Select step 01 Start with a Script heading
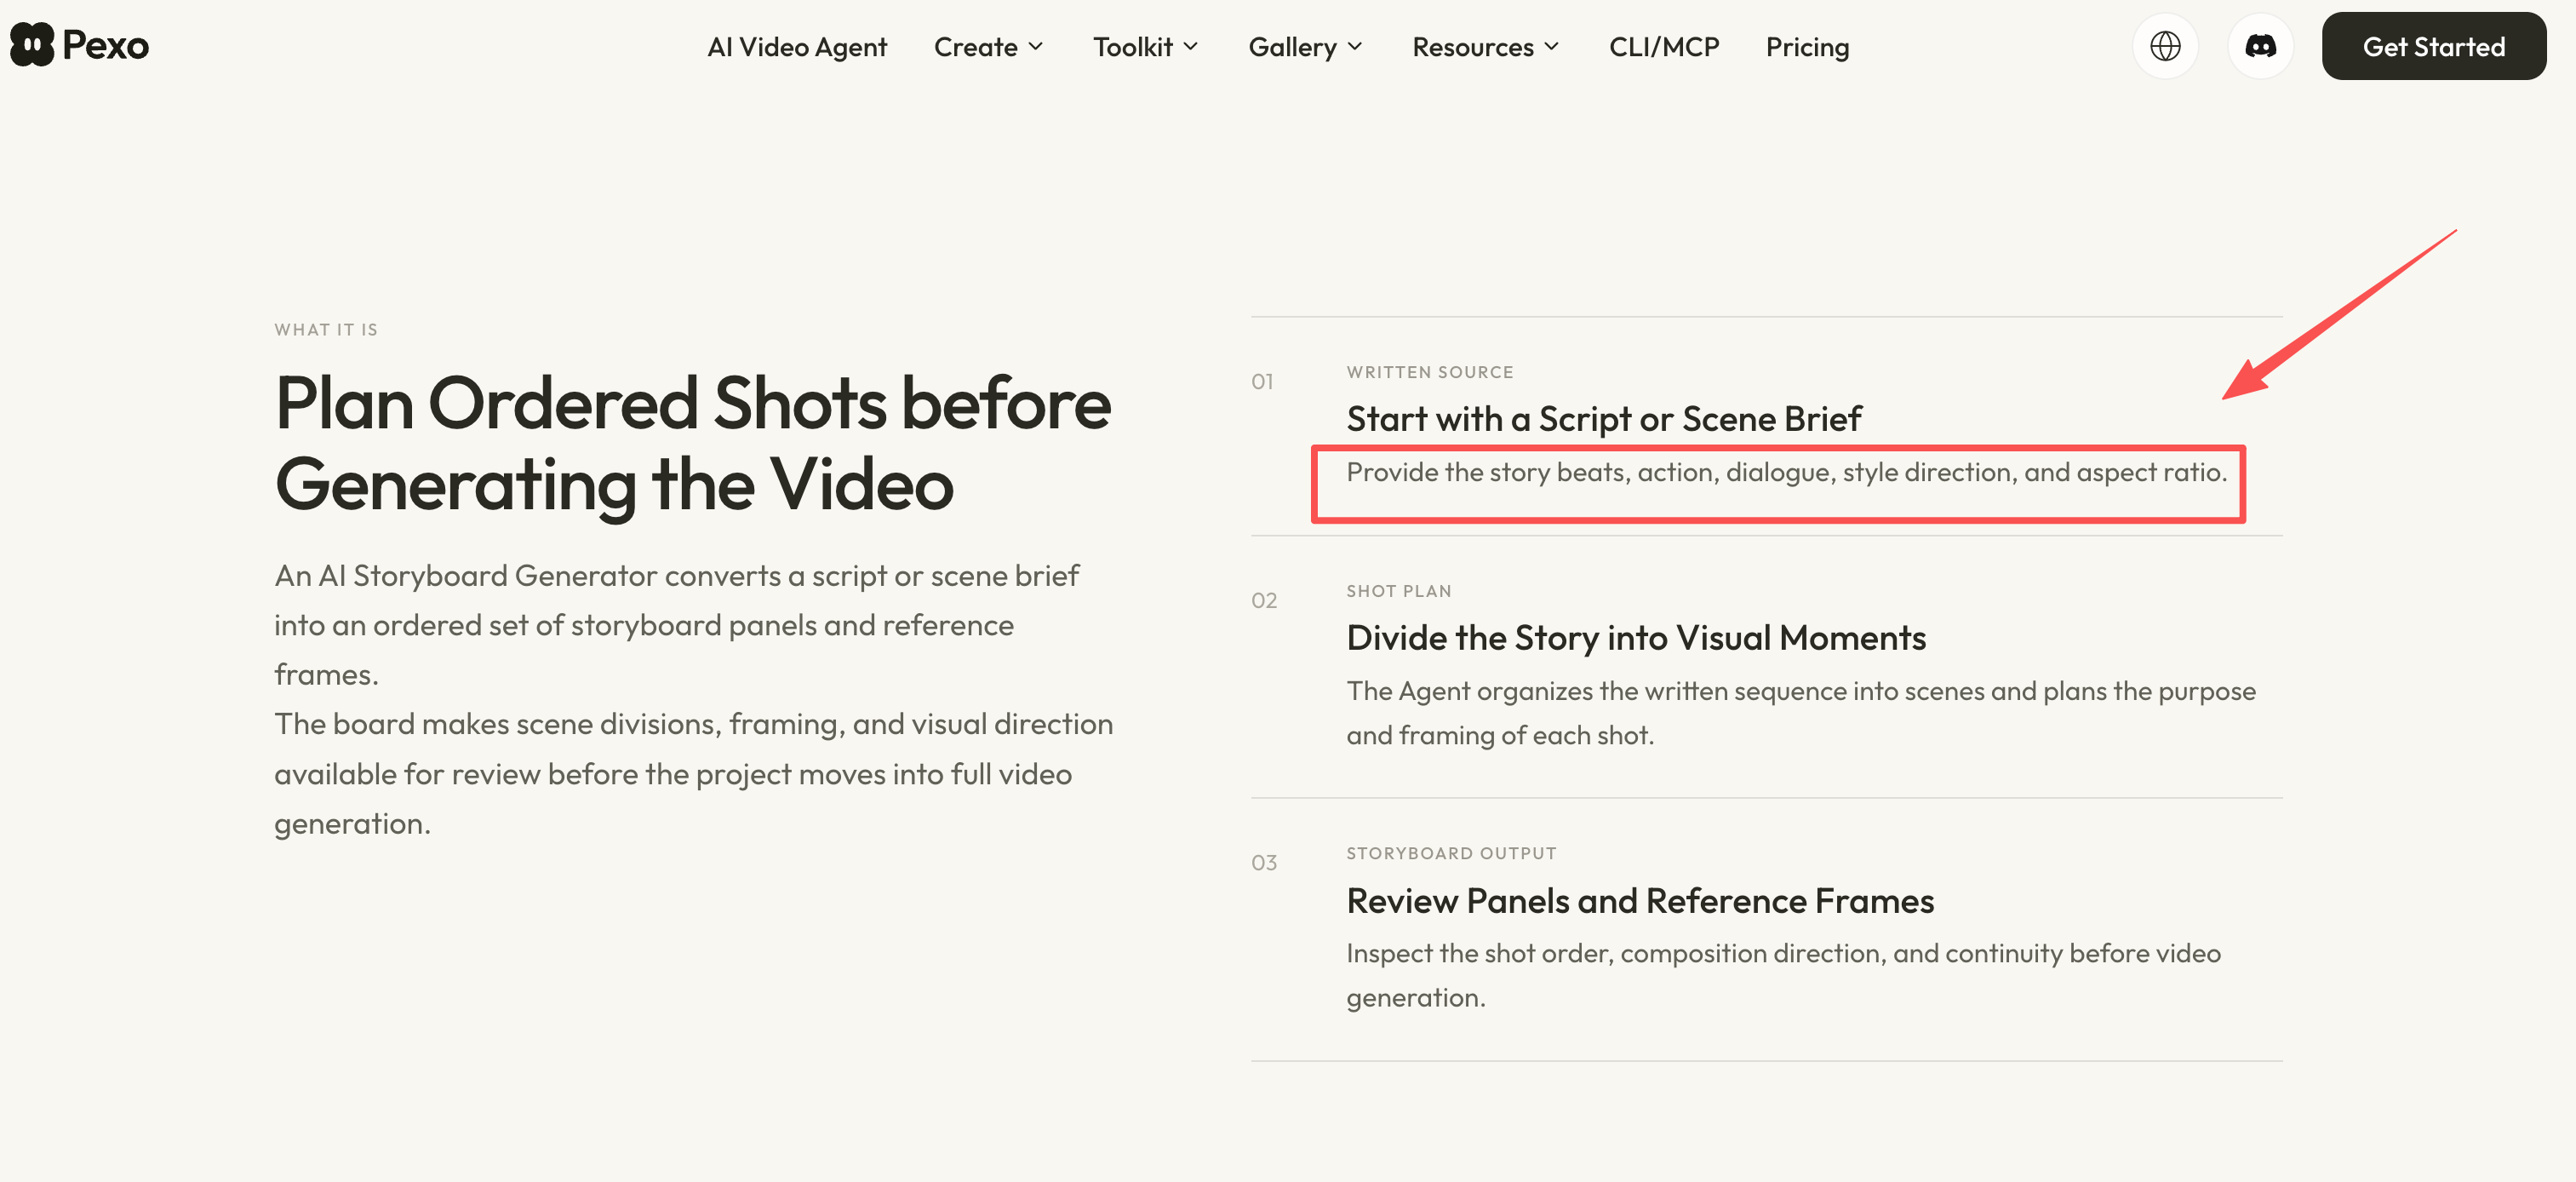2576x1182 pixels. (x=1603, y=418)
